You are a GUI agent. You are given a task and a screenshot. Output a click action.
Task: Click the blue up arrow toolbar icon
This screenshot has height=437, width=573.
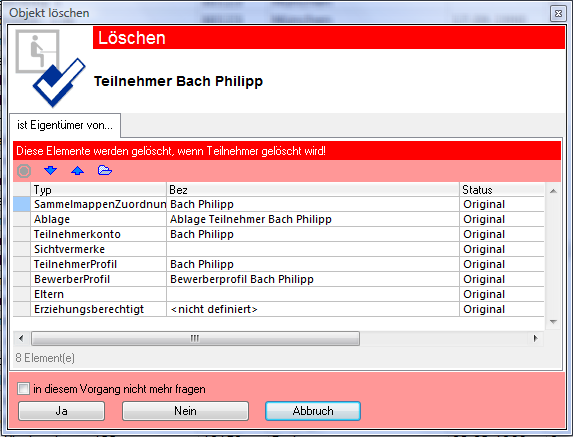tap(77, 171)
